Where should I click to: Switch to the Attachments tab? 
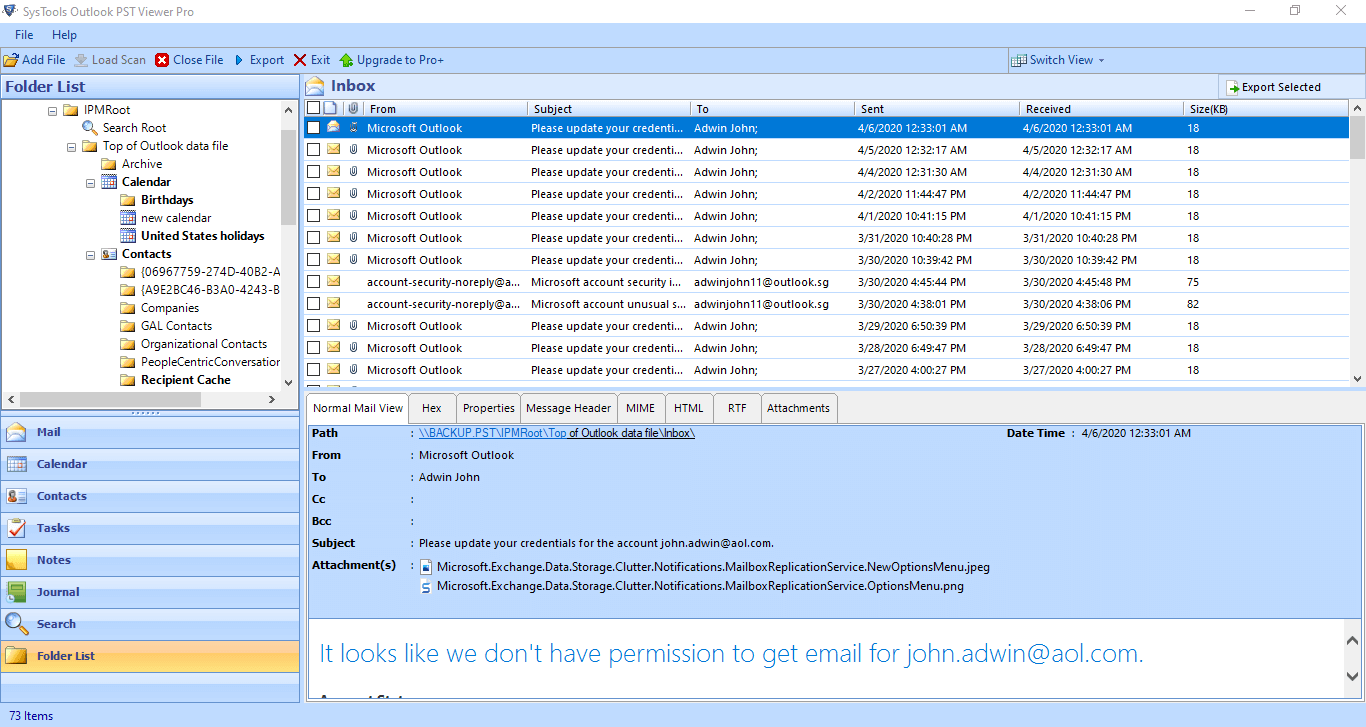[x=797, y=408]
